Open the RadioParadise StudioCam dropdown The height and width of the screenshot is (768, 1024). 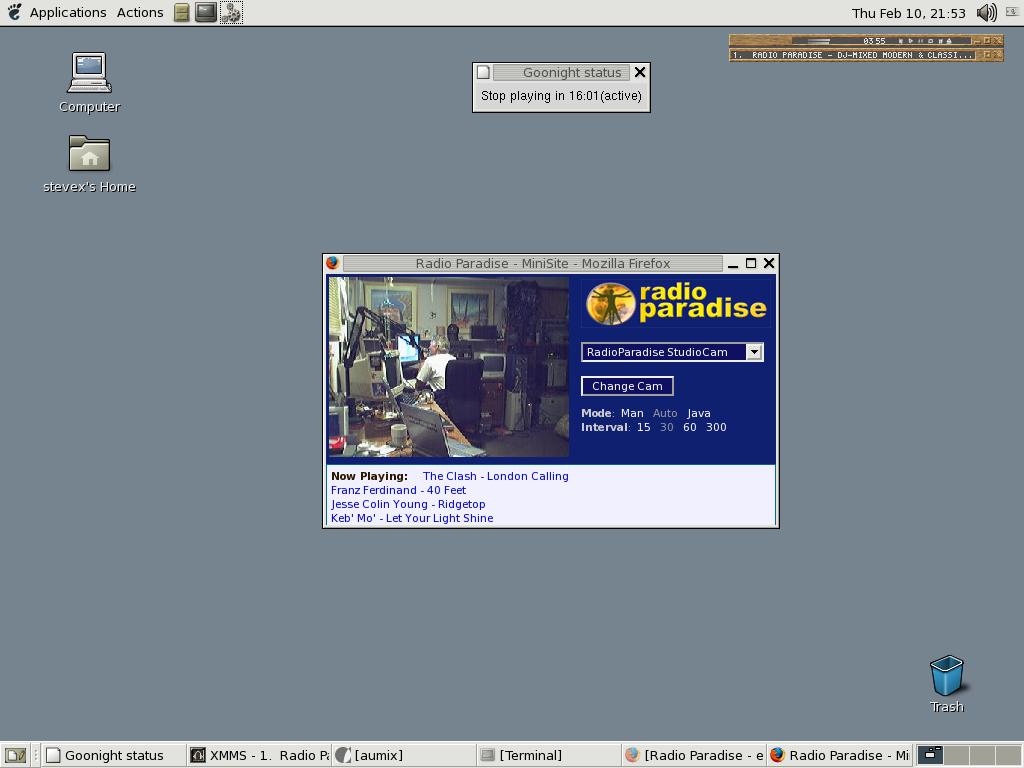[672, 352]
